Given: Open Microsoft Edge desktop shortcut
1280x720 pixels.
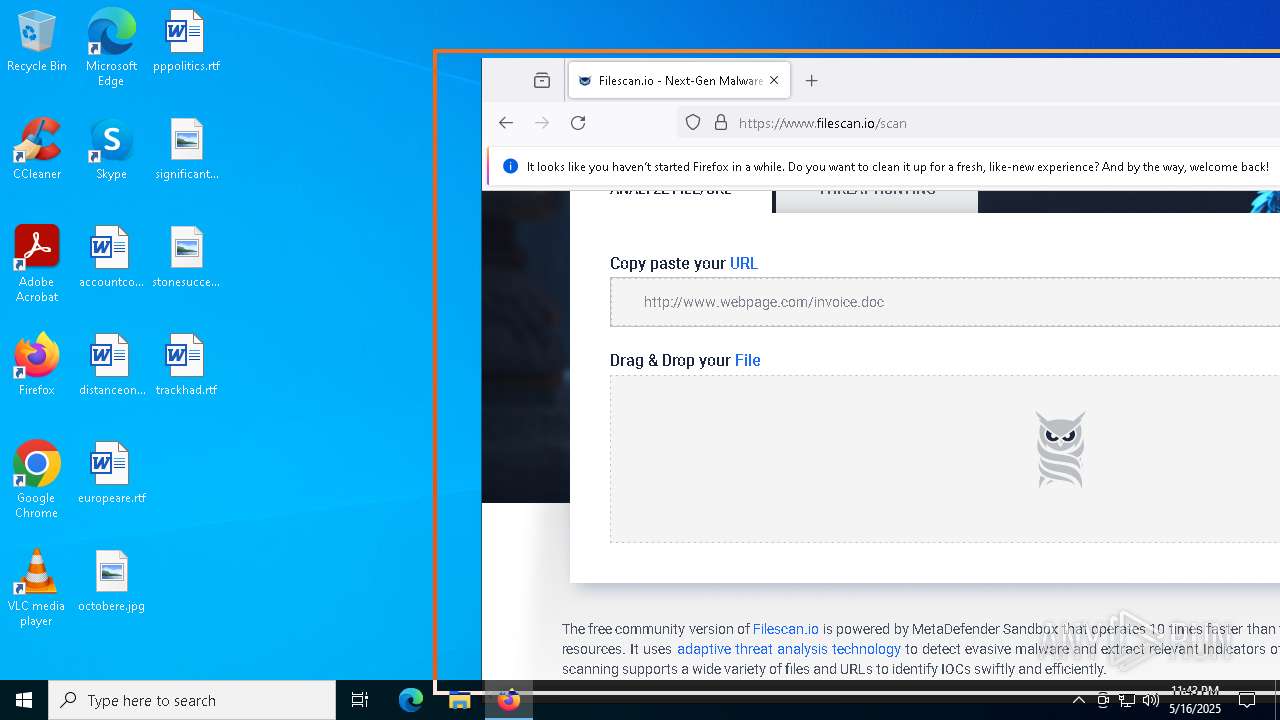Looking at the screenshot, I should pos(111,47).
